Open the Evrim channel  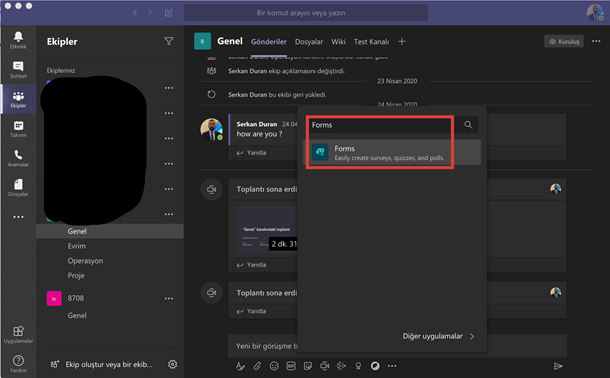pyautogui.click(x=77, y=246)
